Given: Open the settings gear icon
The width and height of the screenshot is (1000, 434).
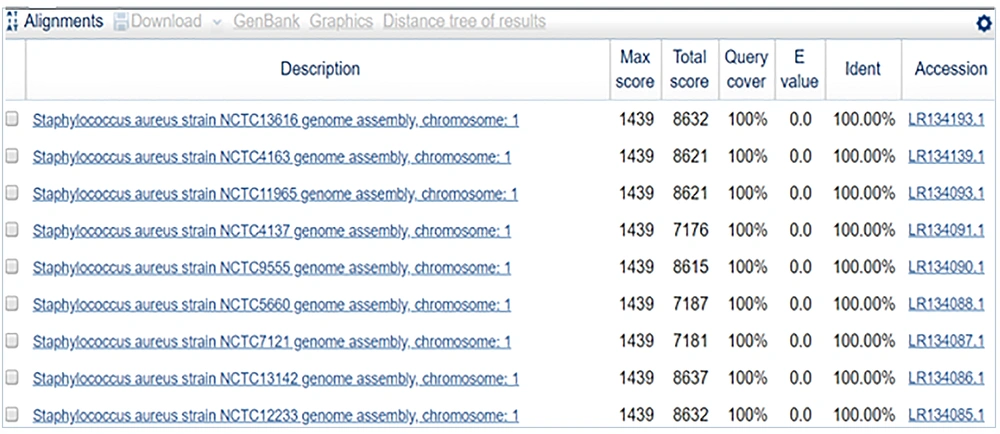Looking at the screenshot, I should [x=982, y=24].
